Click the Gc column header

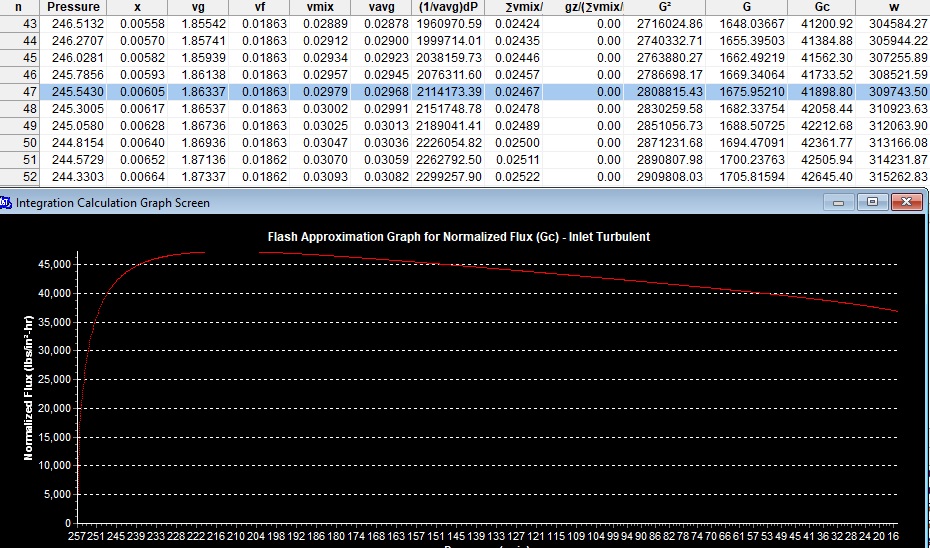(x=821, y=8)
